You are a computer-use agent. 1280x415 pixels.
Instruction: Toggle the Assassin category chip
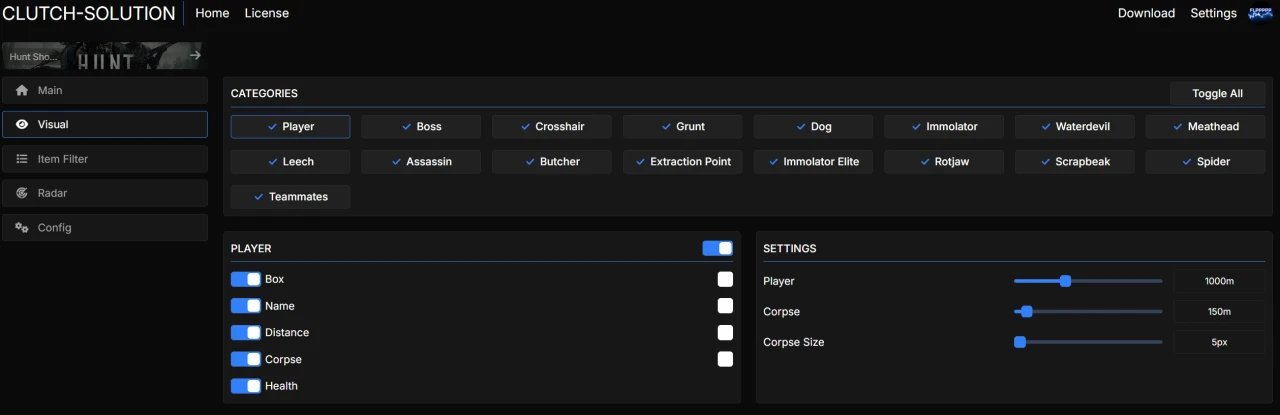pos(421,161)
